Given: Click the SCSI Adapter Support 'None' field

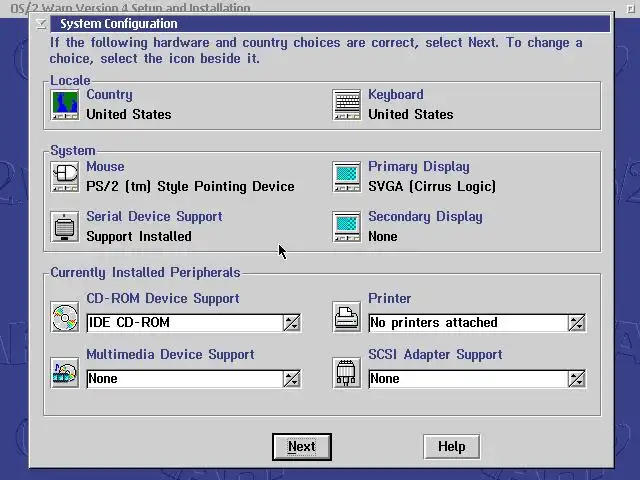Looking at the screenshot, I should tap(468, 379).
